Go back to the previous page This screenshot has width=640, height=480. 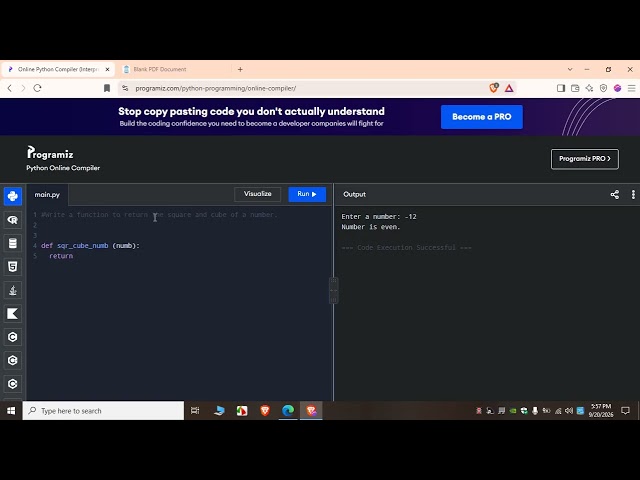pyautogui.click(x=10, y=88)
